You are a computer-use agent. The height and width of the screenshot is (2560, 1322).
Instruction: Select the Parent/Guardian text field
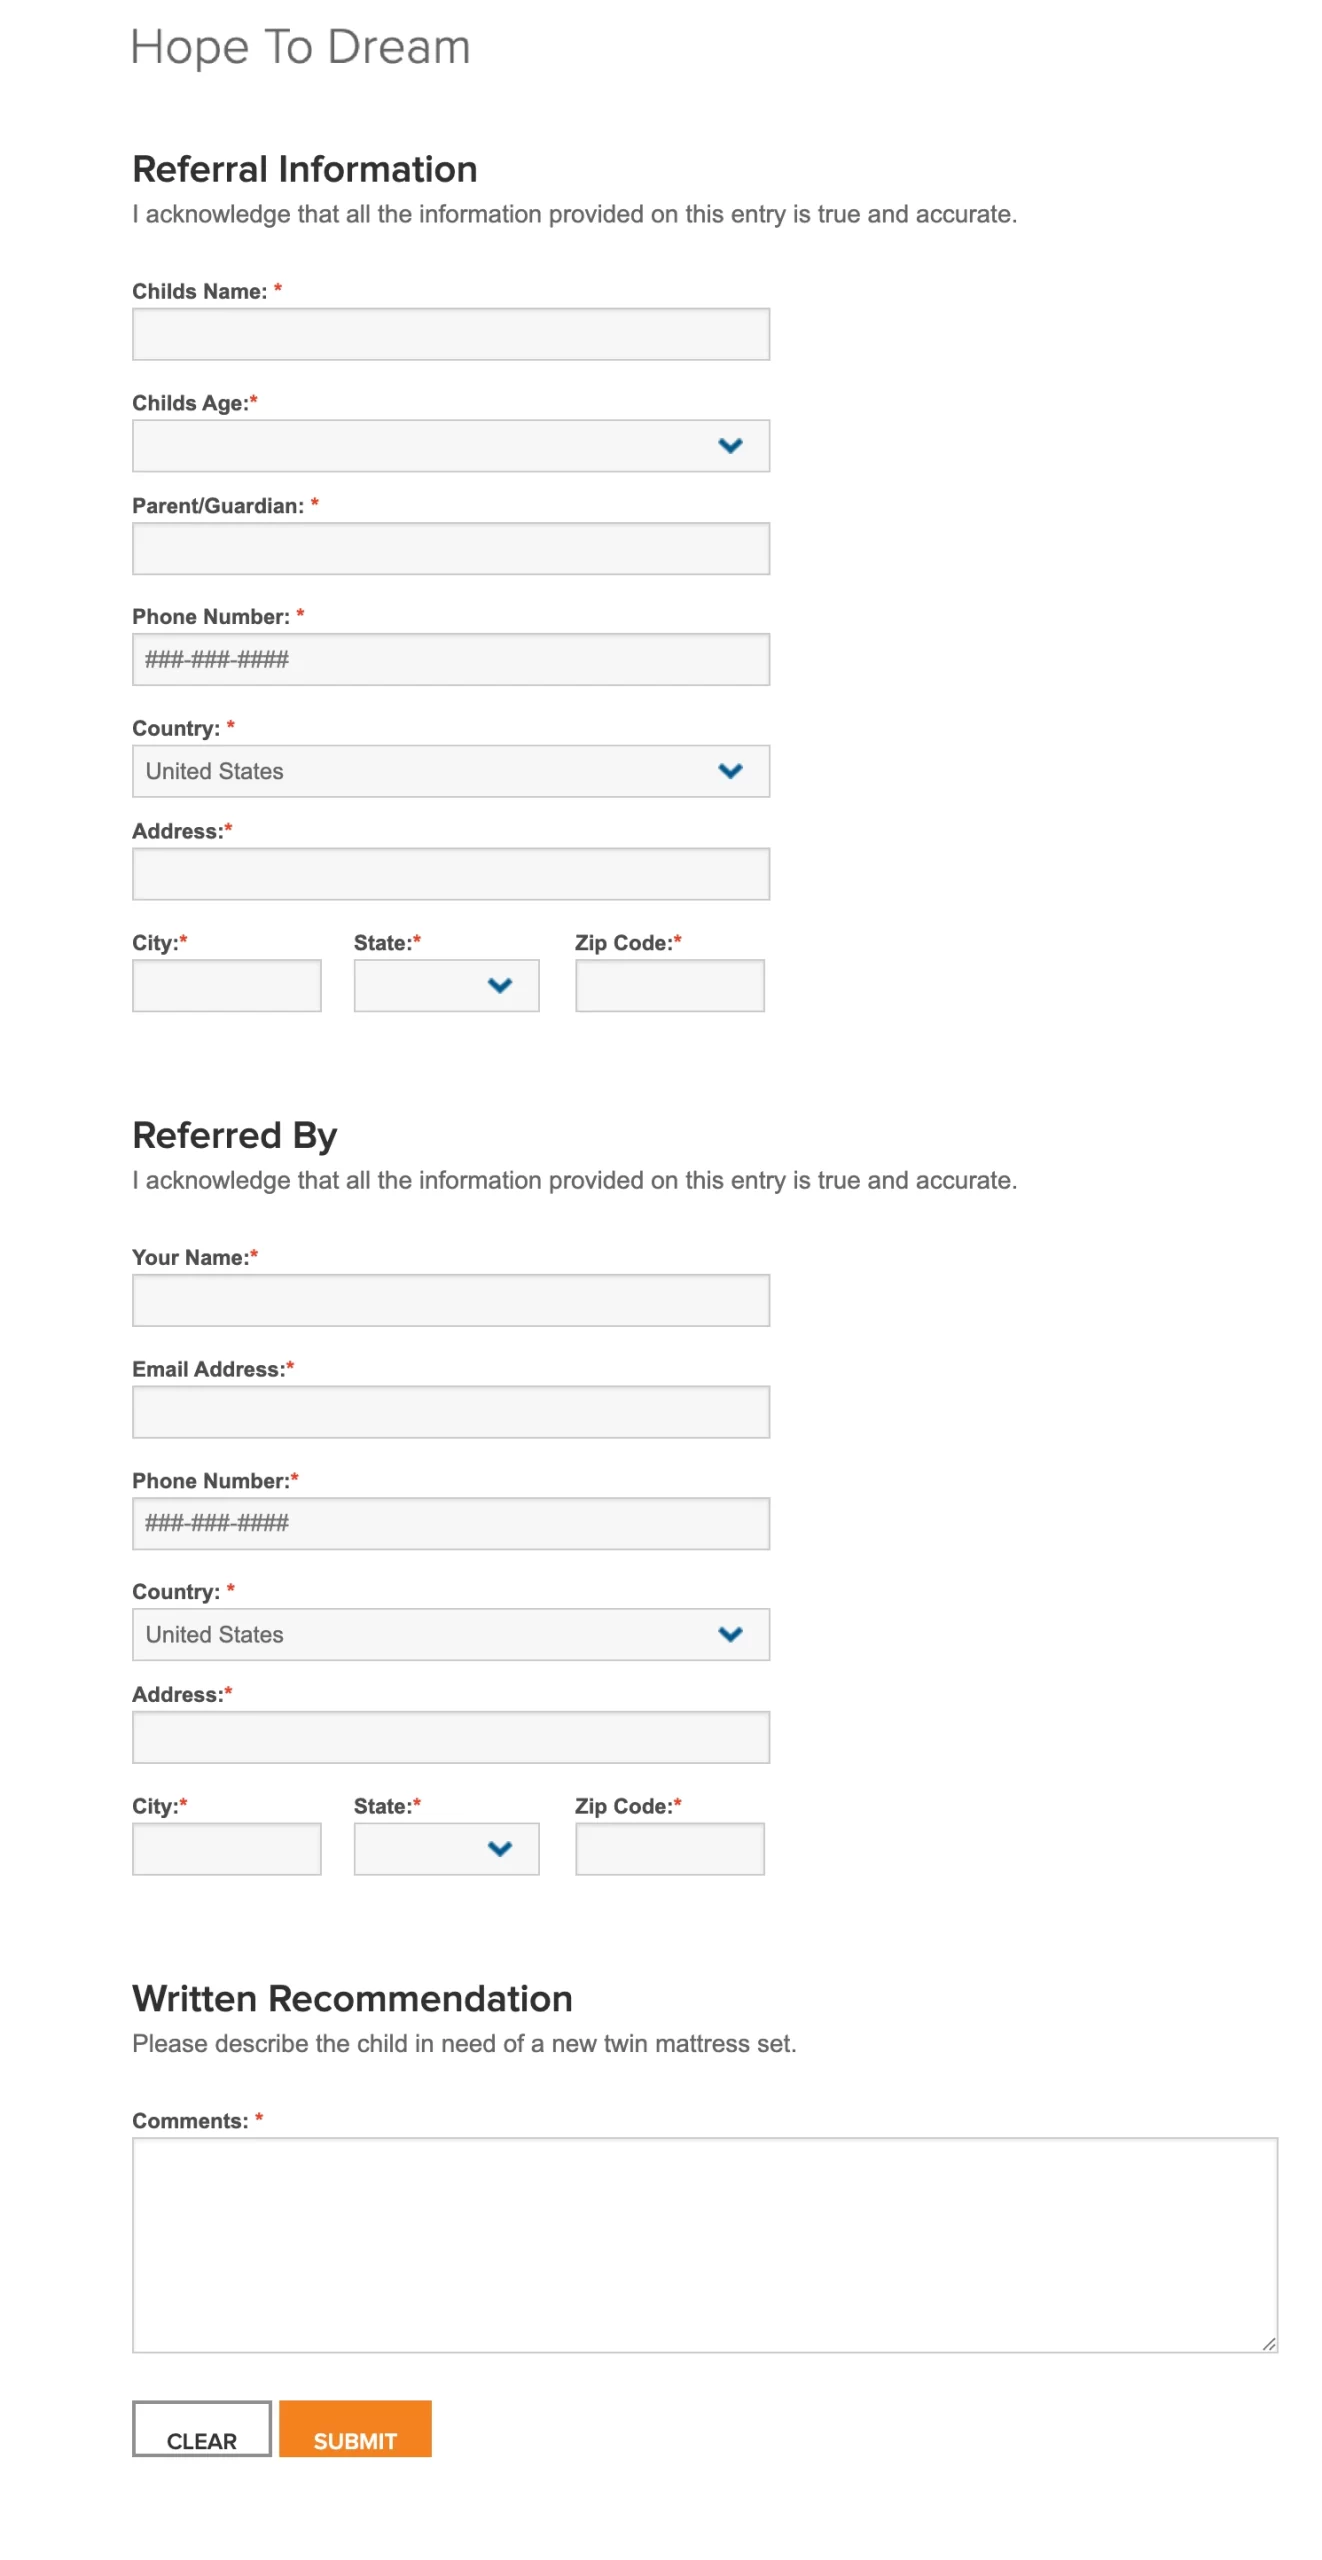(x=450, y=548)
